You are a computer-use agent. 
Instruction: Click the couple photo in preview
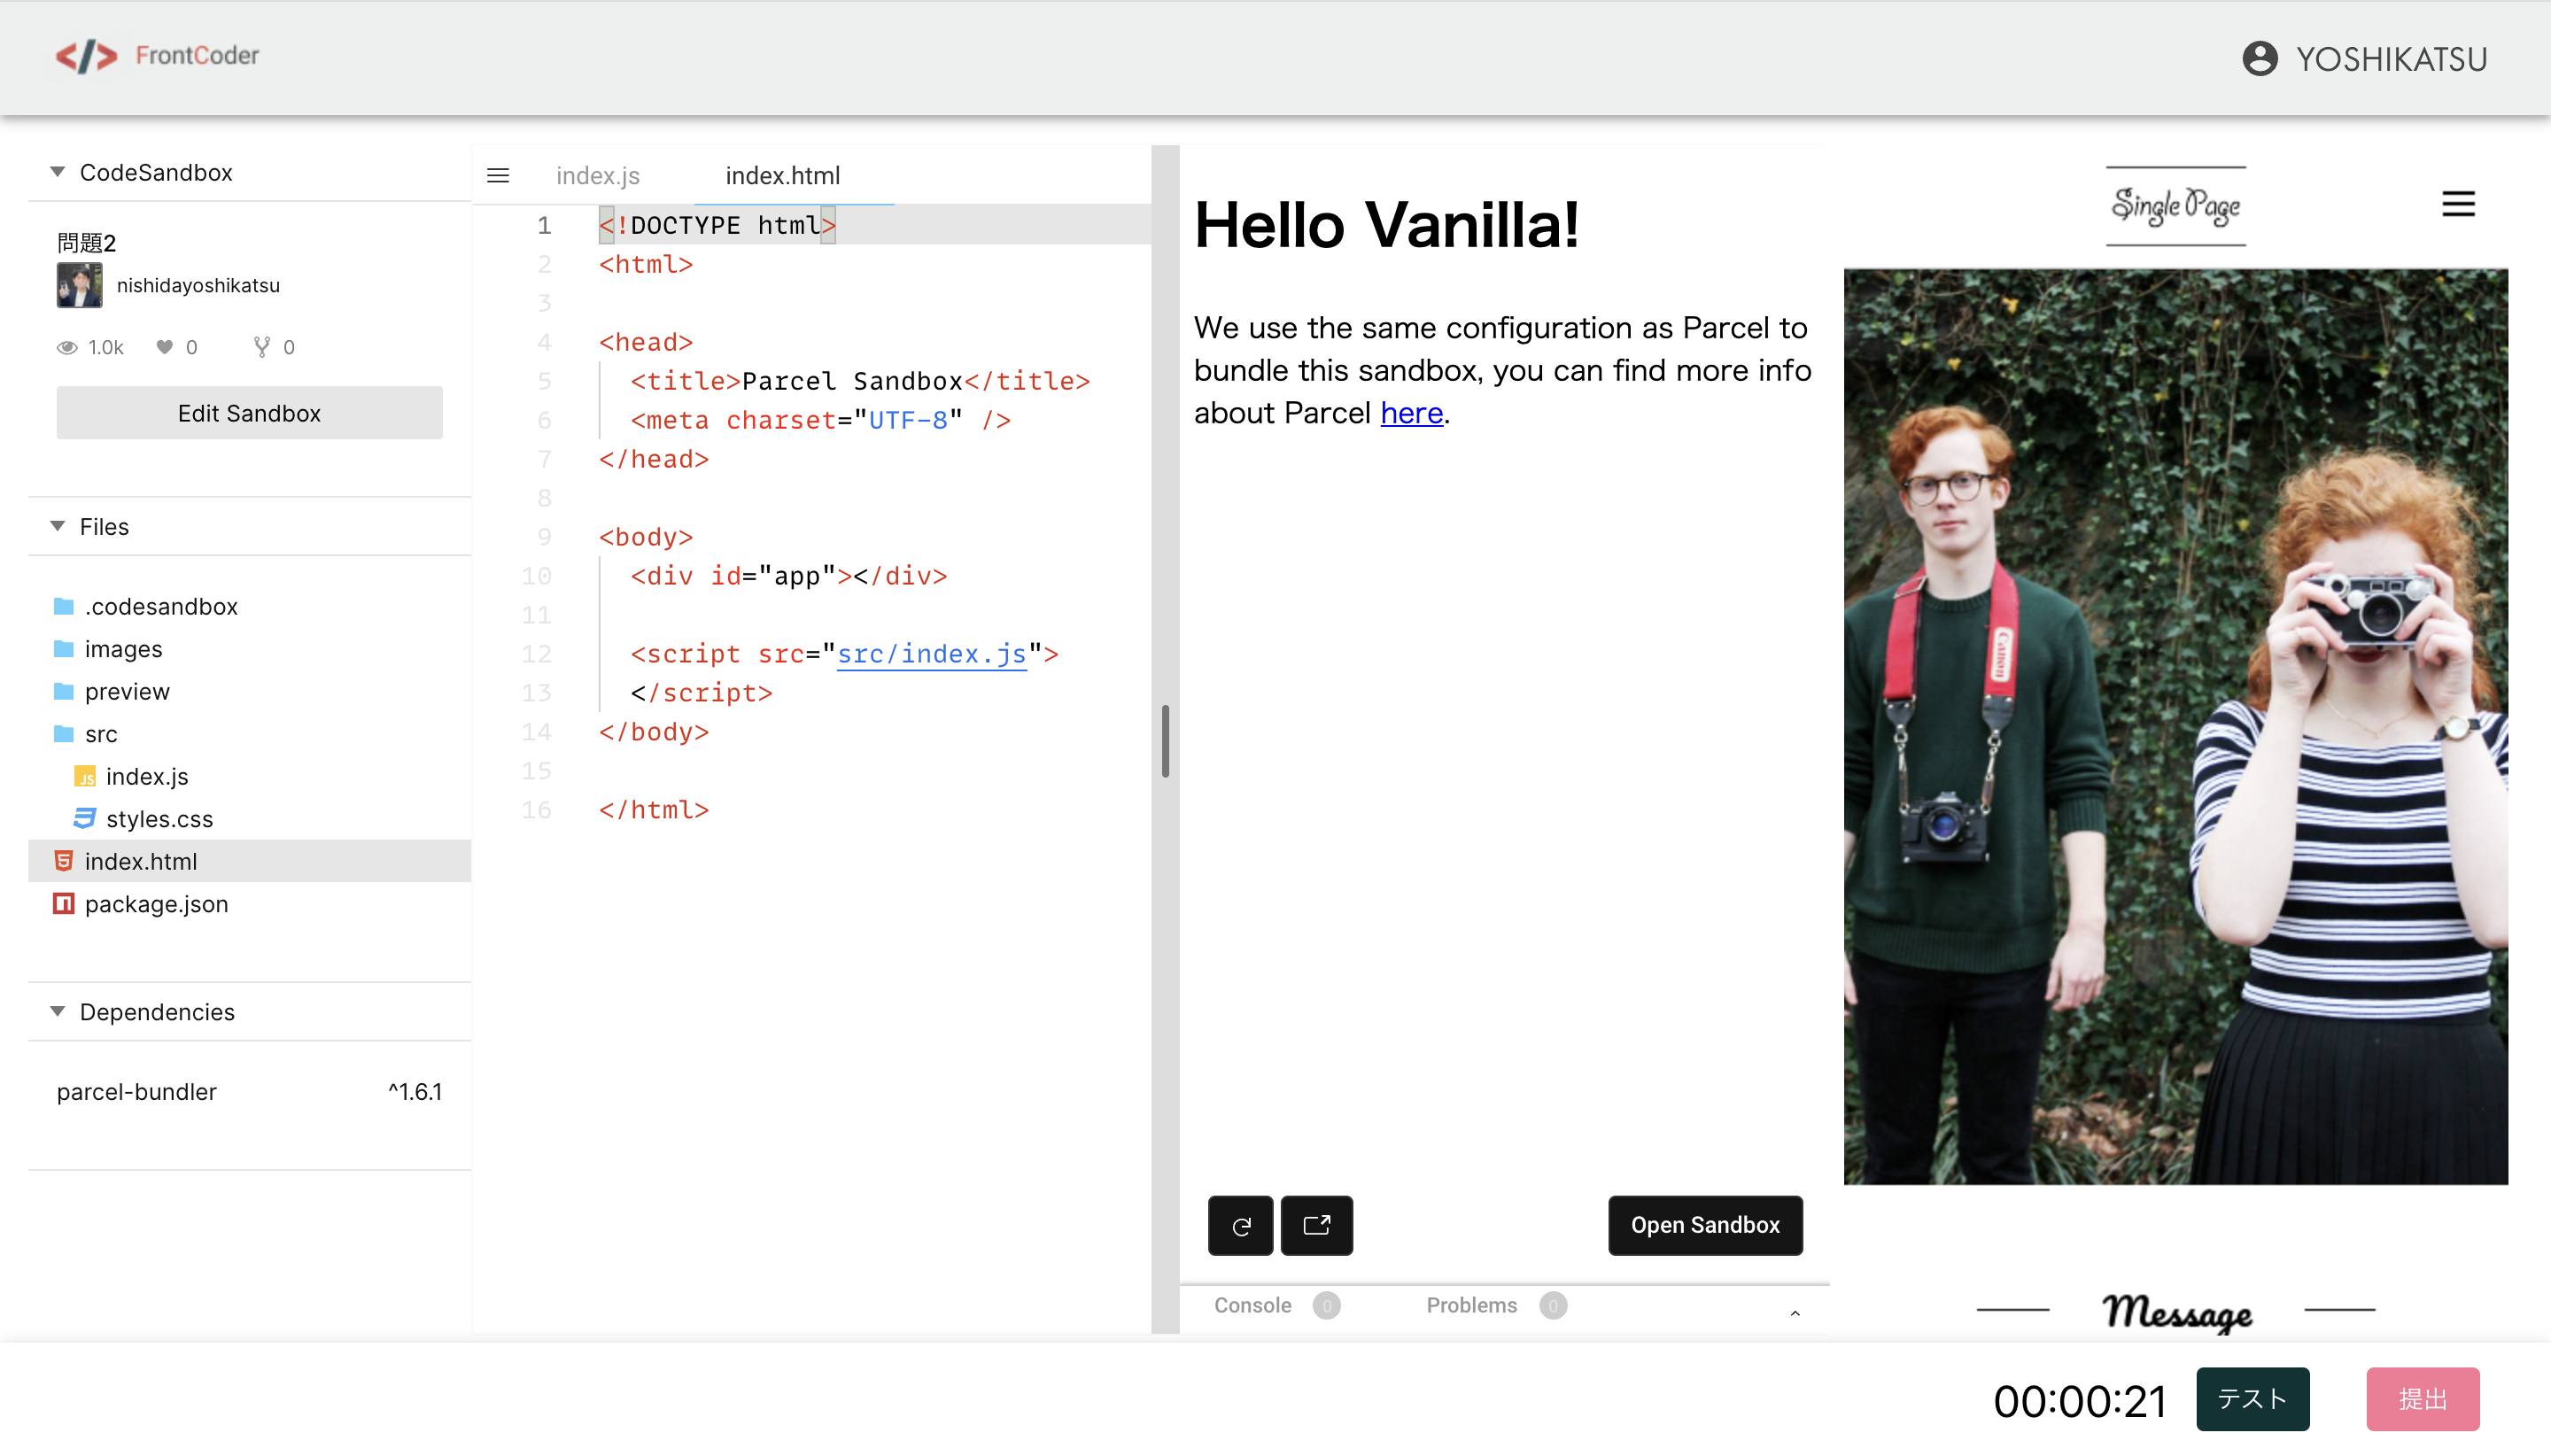(x=2175, y=727)
